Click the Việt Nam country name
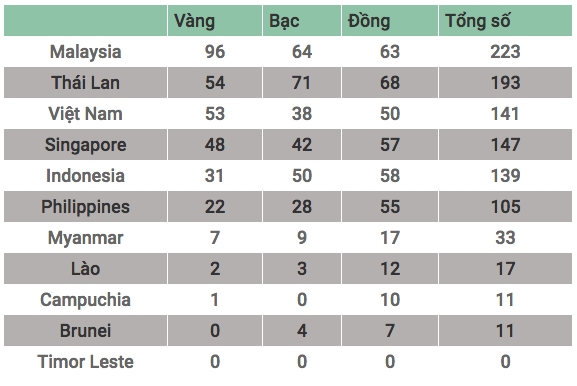This screenshot has height=386, width=577. 85,113
